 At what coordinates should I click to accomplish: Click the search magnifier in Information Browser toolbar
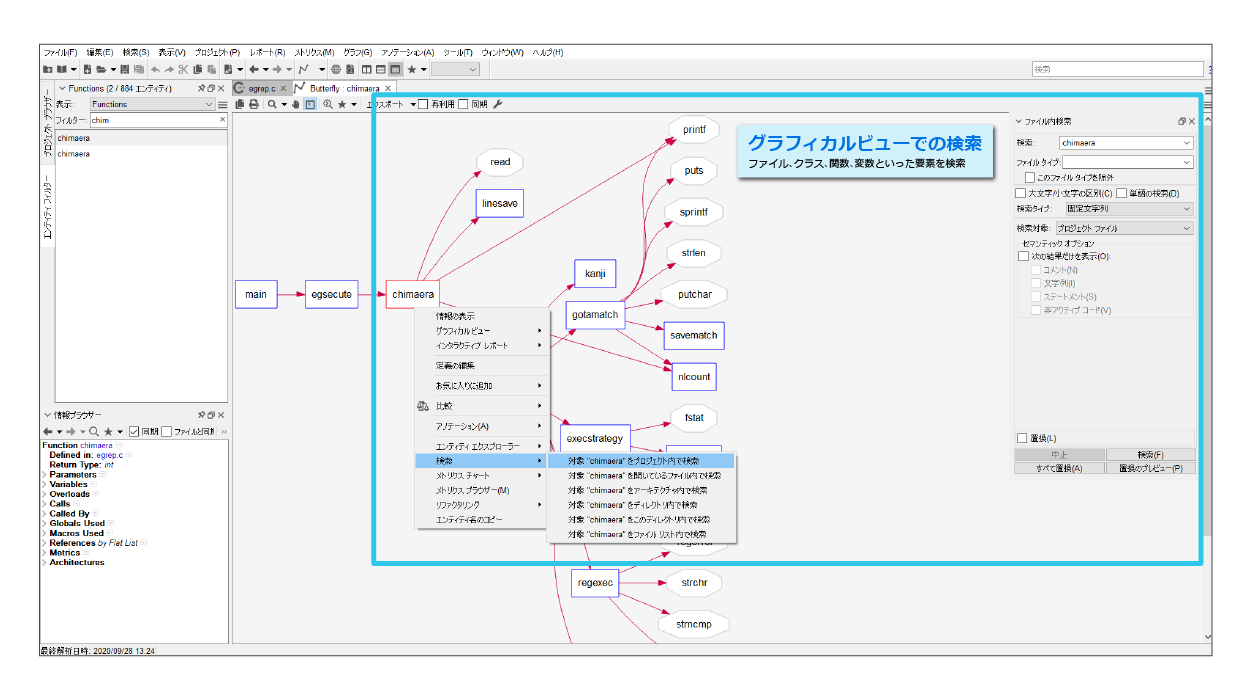pos(94,431)
